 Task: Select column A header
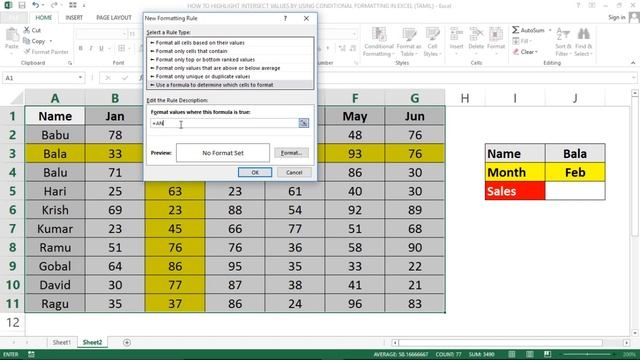point(55,98)
